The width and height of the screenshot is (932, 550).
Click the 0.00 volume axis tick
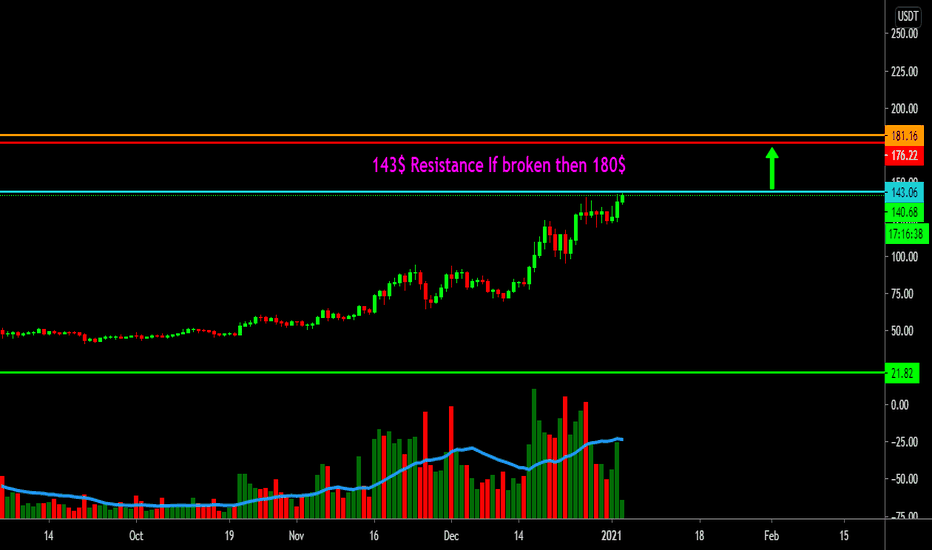900,405
